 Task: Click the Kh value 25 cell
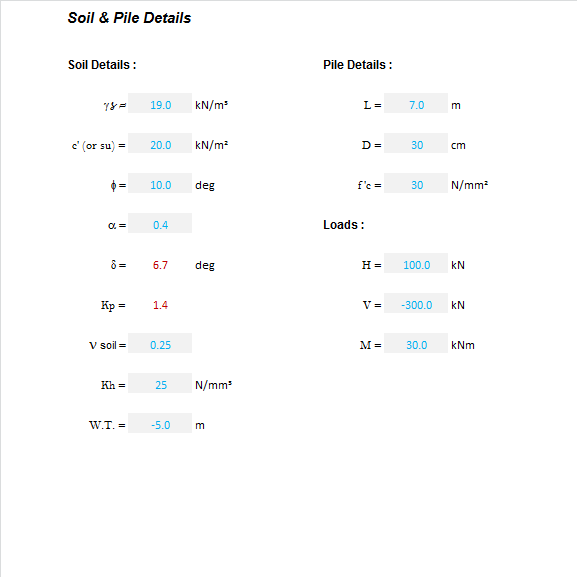click(160, 383)
